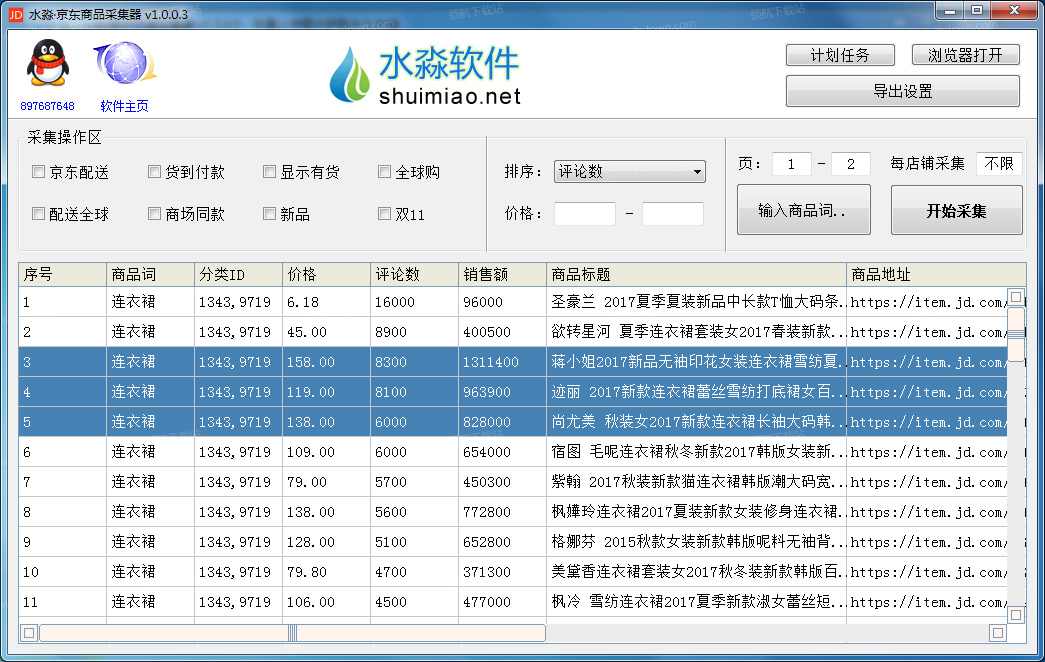The height and width of the screenshot is (662, 1045).
Task: Click the 分类ID column header
Action: 239,274
